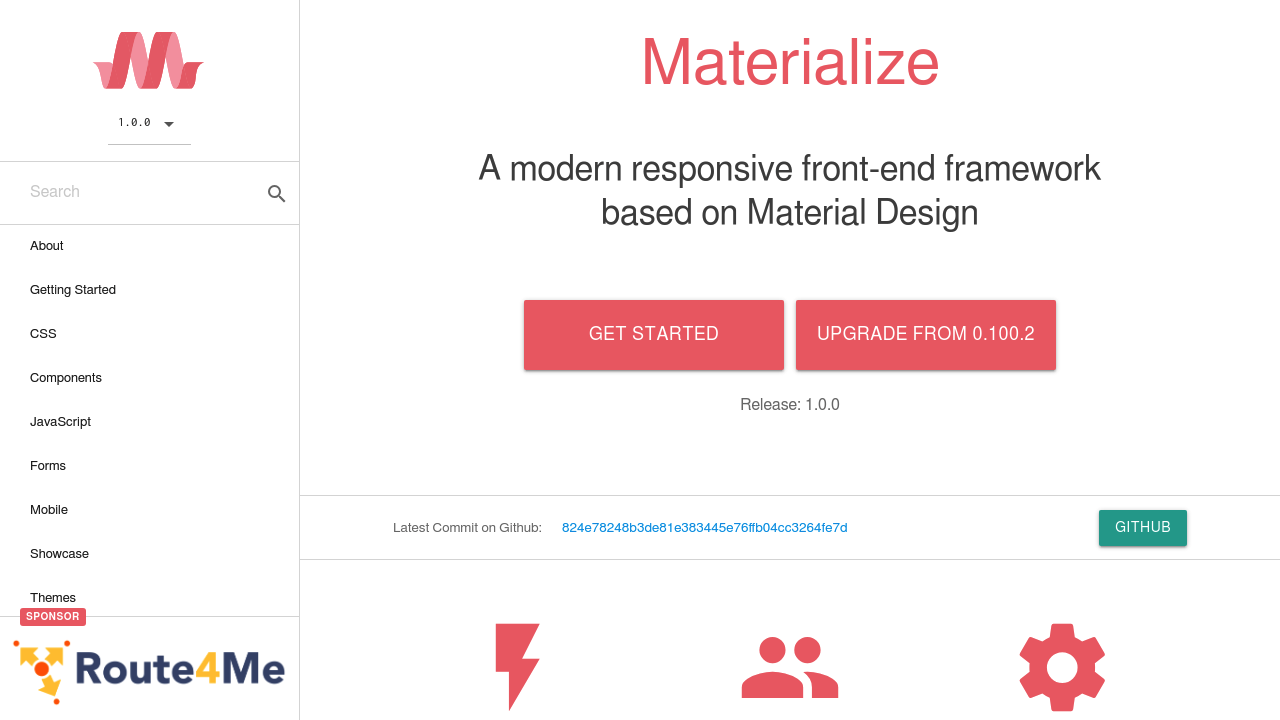Click UPGRADE FROM 0.100.2 button

click(925, 334)
